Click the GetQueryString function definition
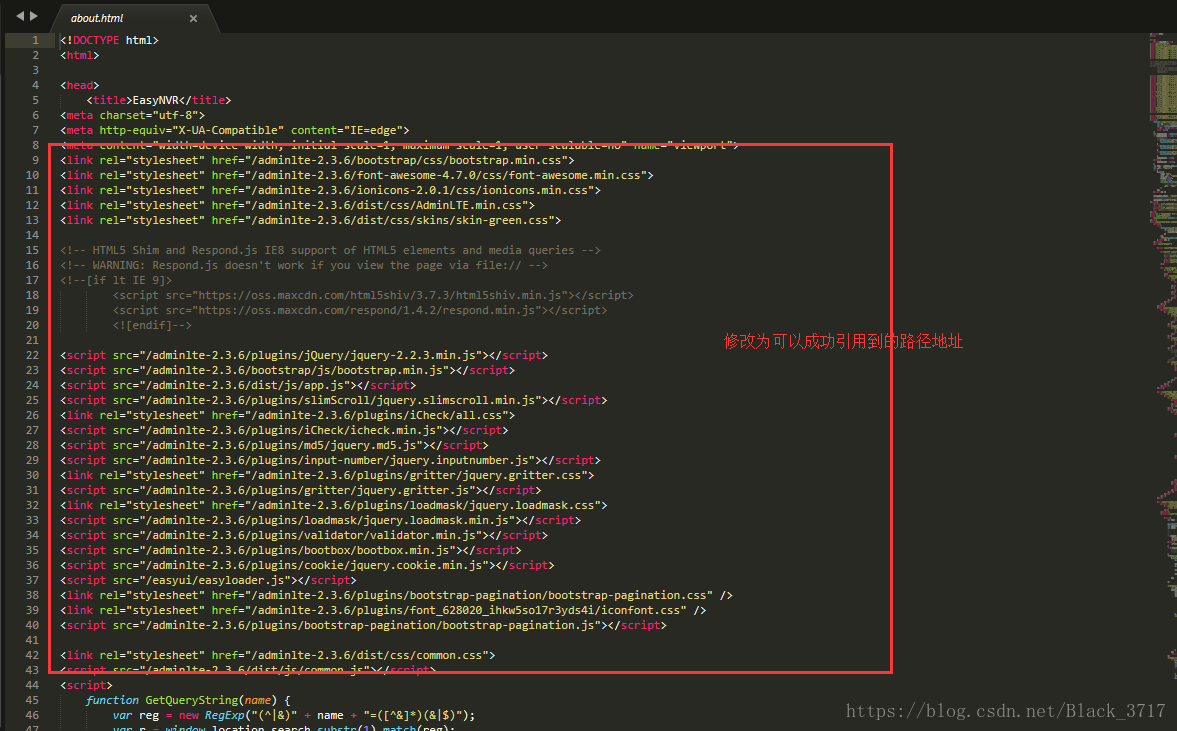Viewport: 1177px width, 731px height. pyautogui.click(x=188, y=700)
